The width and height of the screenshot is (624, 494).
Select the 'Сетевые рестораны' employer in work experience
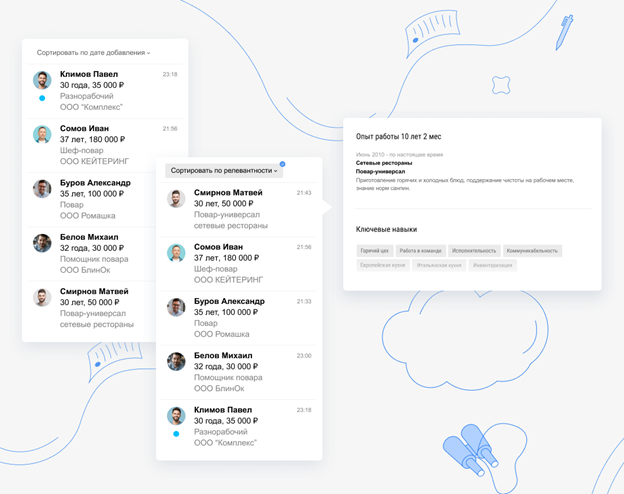point(385,163)
